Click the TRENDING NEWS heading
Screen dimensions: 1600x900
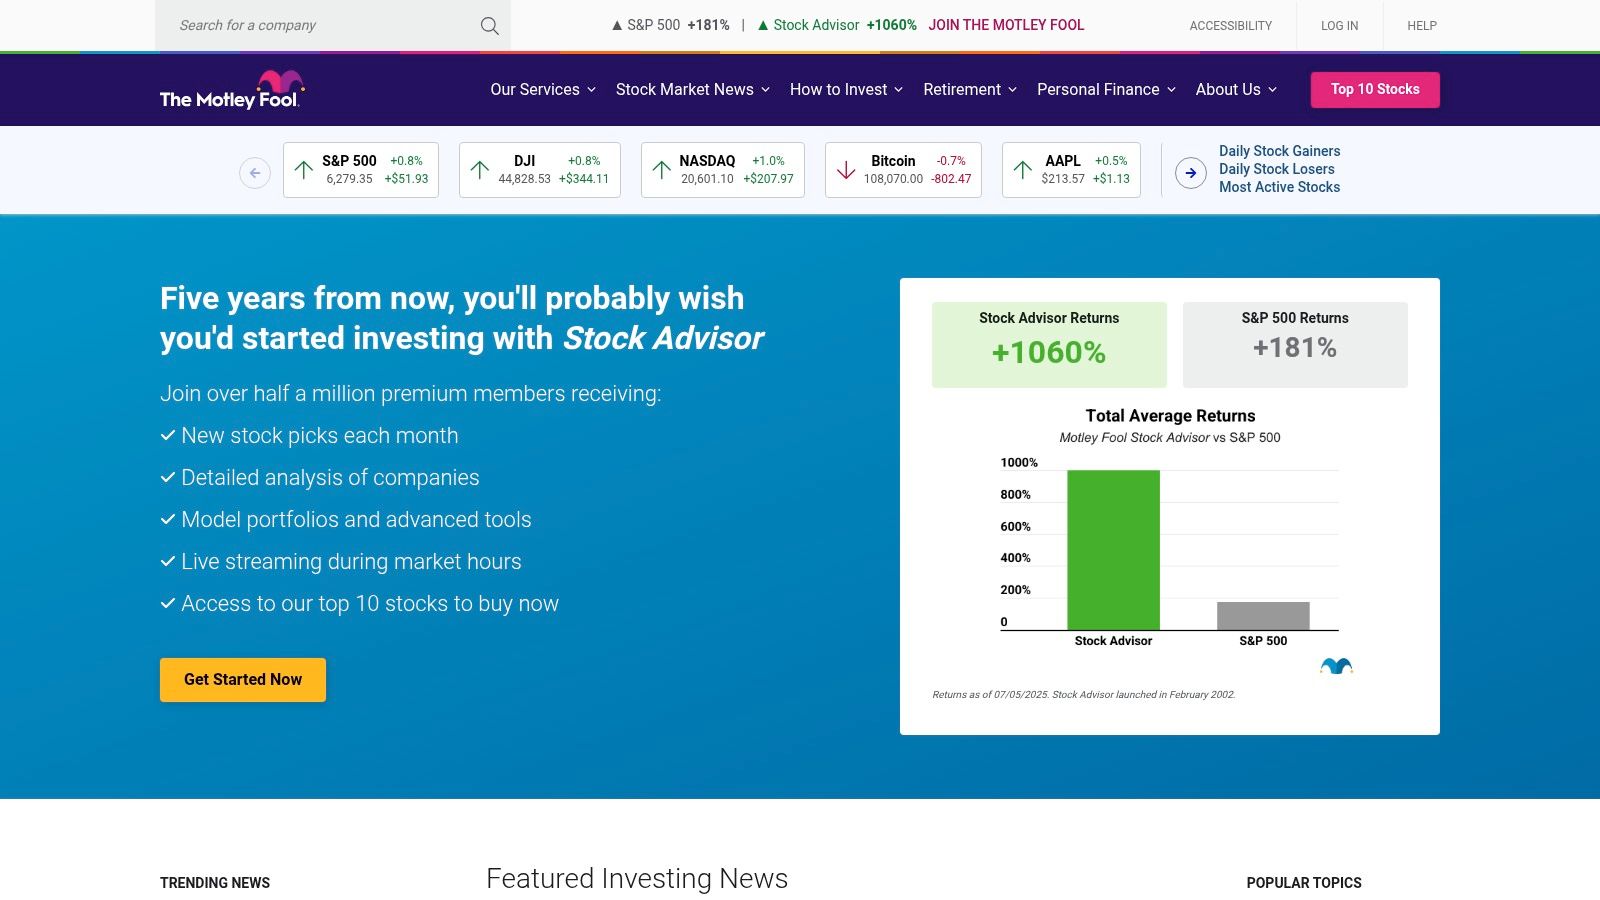pos(215,883)
